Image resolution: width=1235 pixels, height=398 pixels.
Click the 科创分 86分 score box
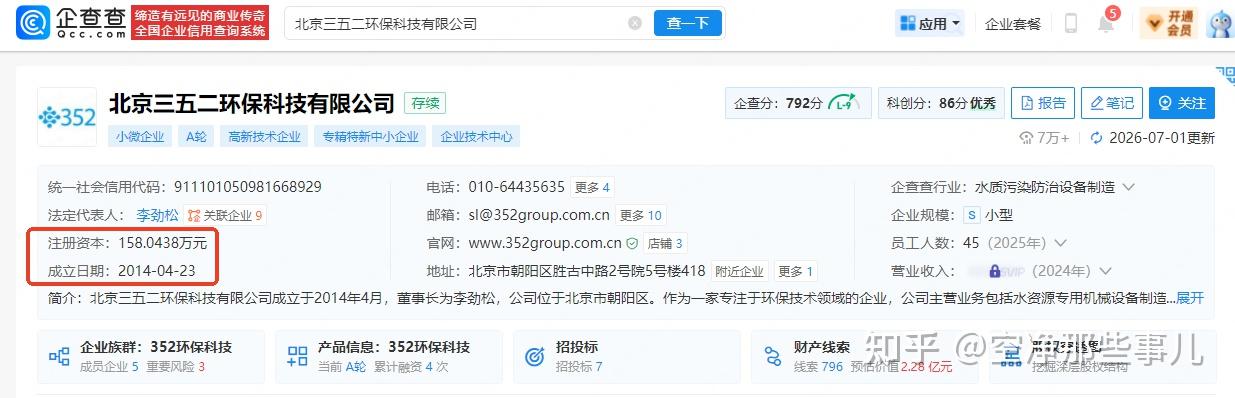click(x=941, y=103)
